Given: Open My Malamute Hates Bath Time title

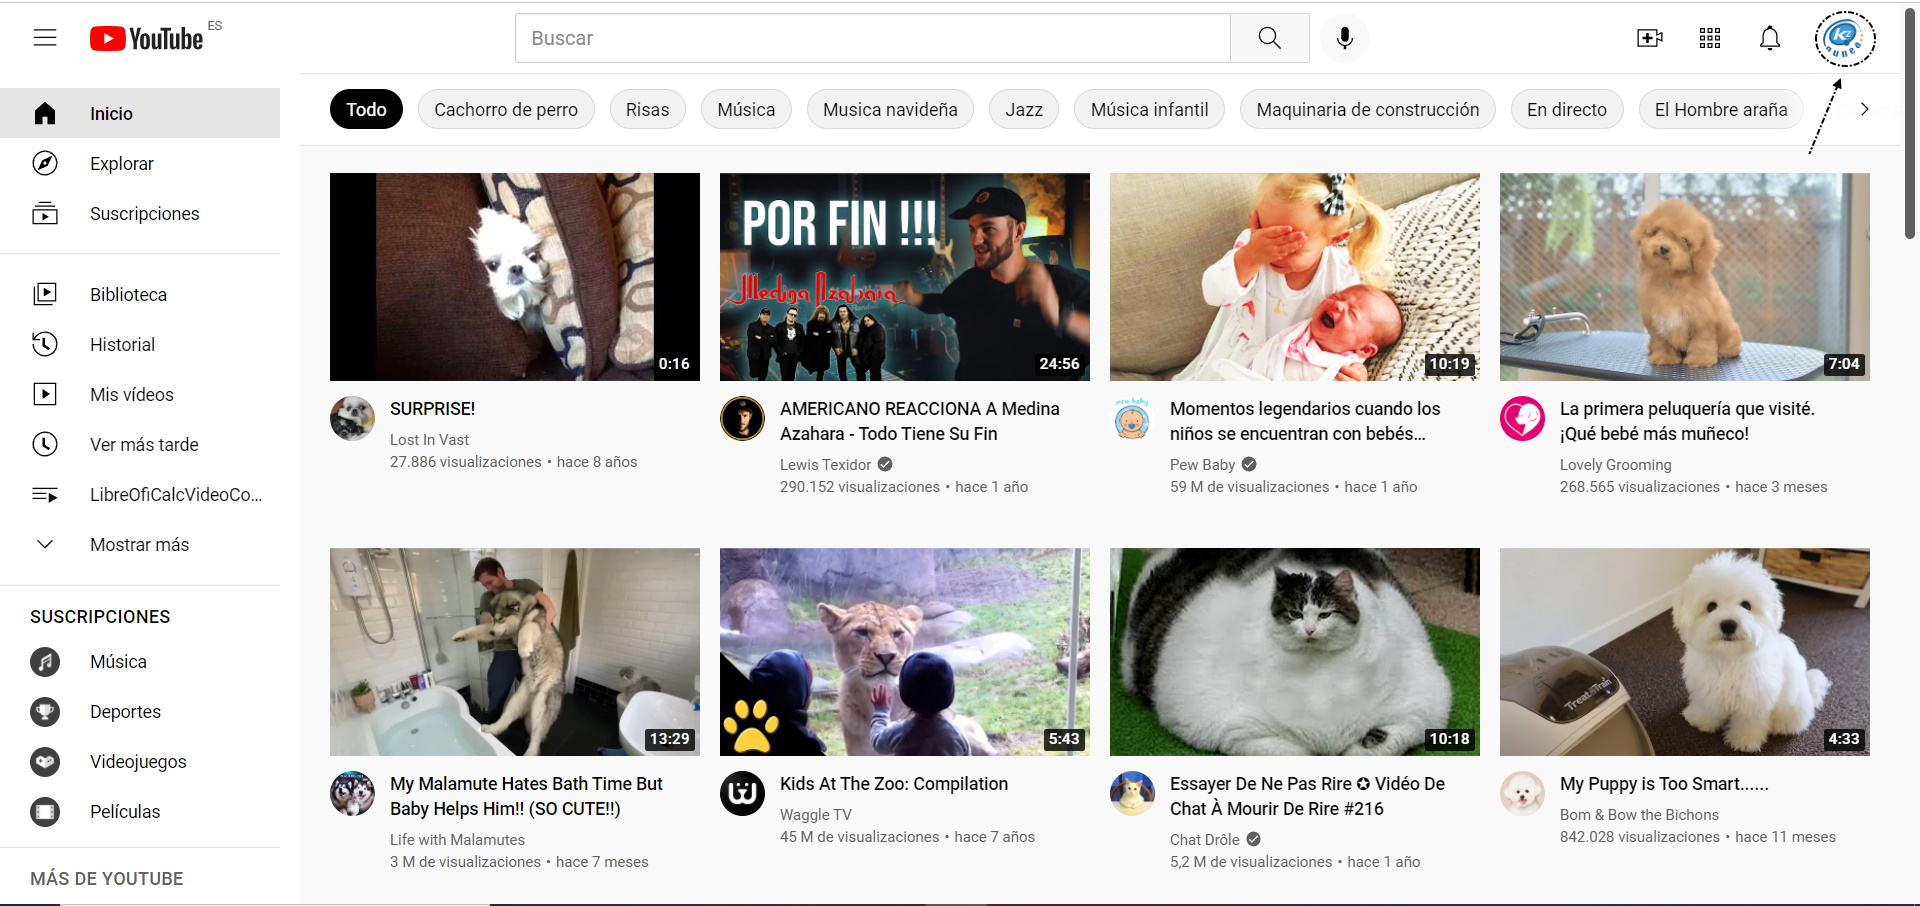Looking at the screenshot, I should point(526,796).
